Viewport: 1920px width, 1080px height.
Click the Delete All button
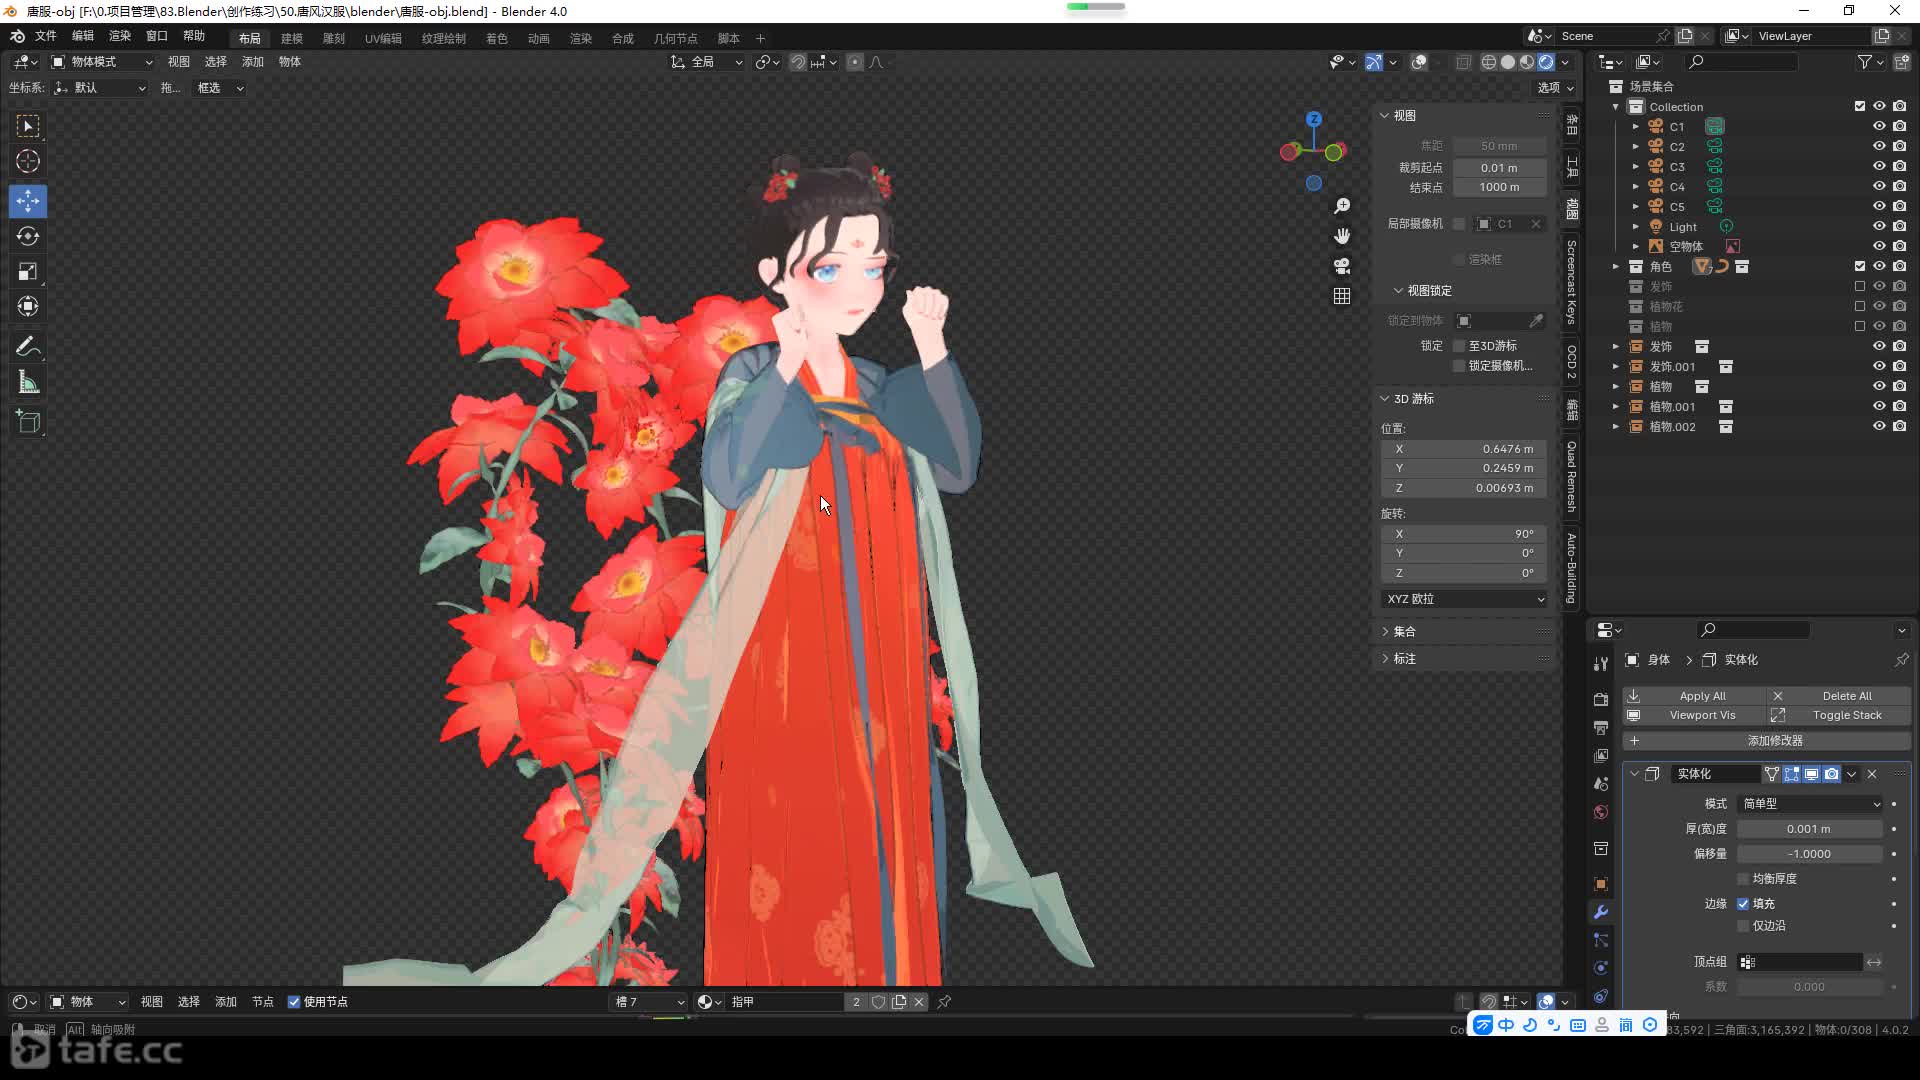(x=1838, y=696)
